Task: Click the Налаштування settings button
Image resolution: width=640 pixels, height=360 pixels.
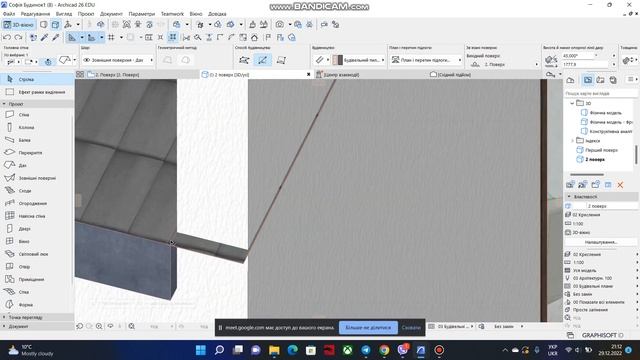Action: click(x=601, y=242)
